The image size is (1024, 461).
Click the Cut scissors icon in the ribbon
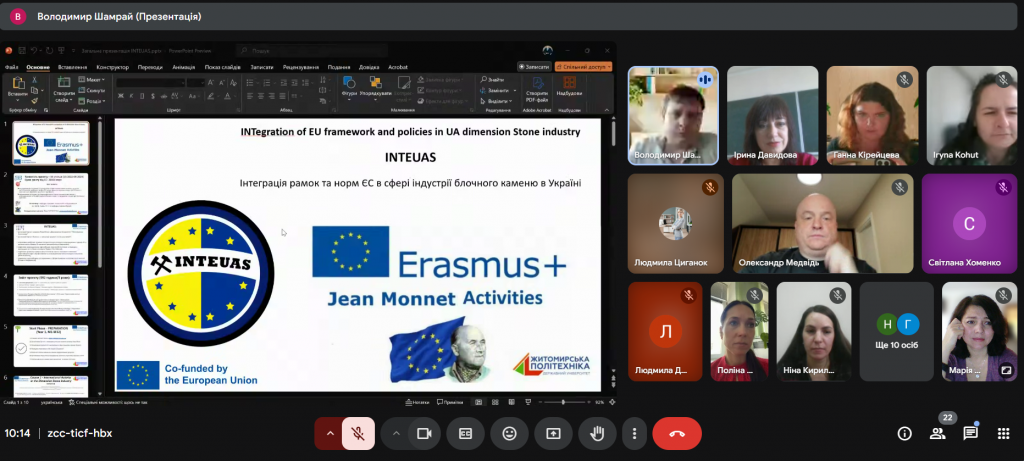tap(34, 80)
